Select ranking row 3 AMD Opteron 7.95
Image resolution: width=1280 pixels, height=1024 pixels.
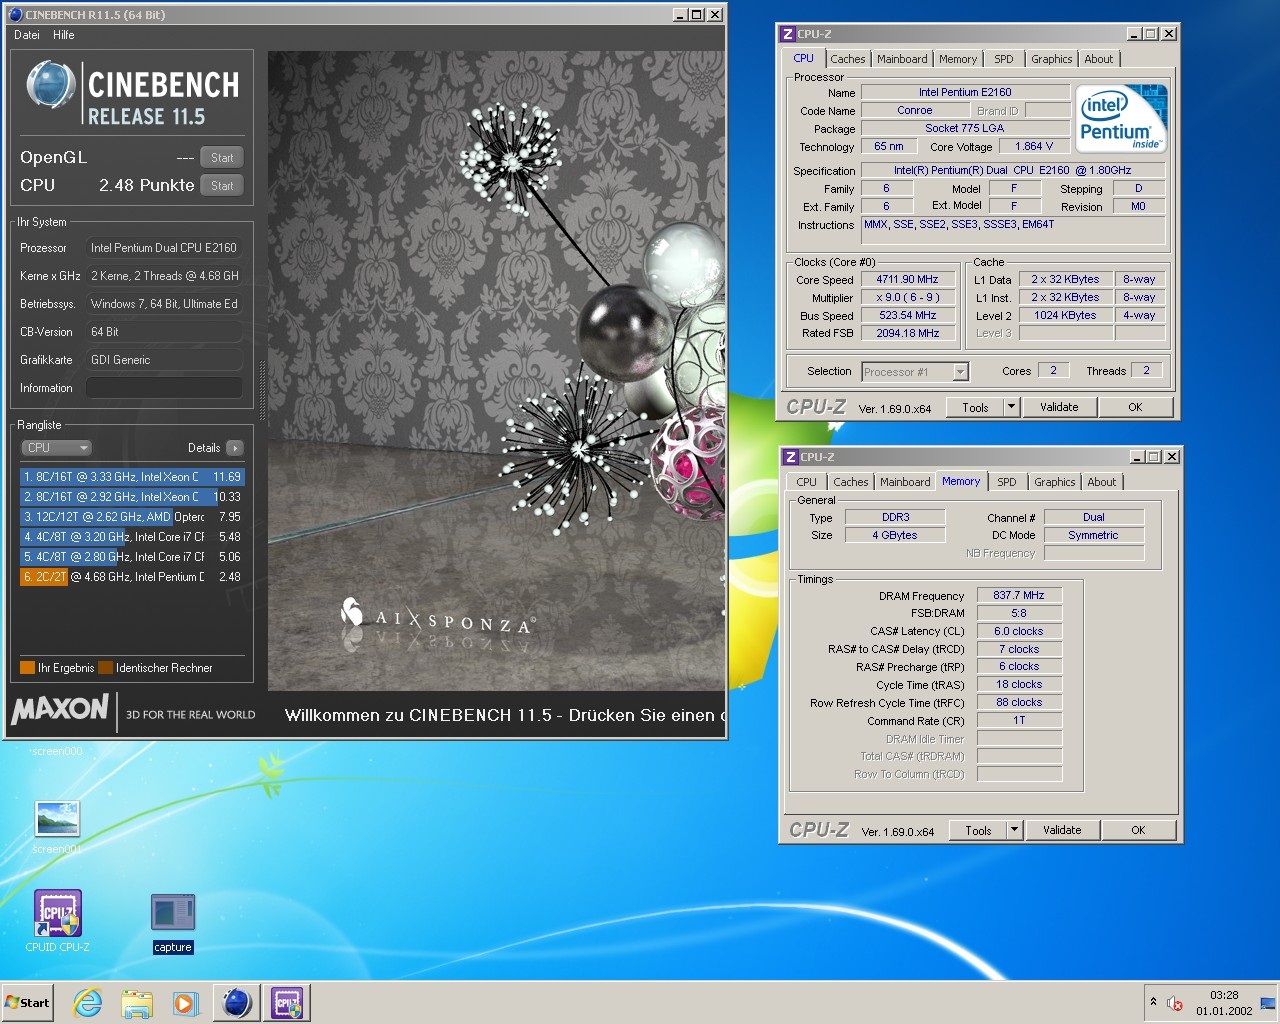(131, 517)
